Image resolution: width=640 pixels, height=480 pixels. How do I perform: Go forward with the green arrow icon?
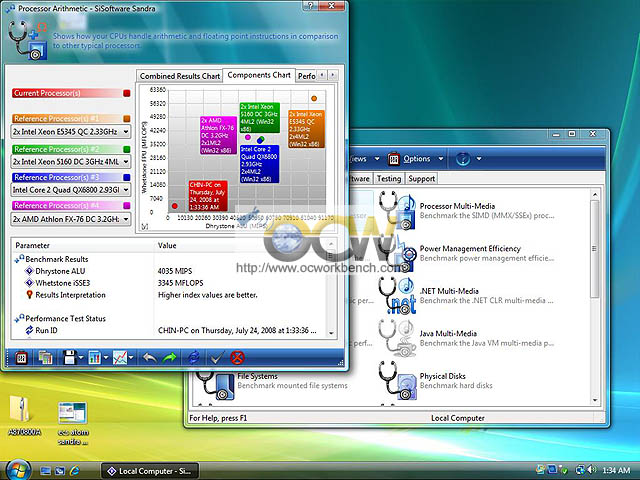[169, 358]
